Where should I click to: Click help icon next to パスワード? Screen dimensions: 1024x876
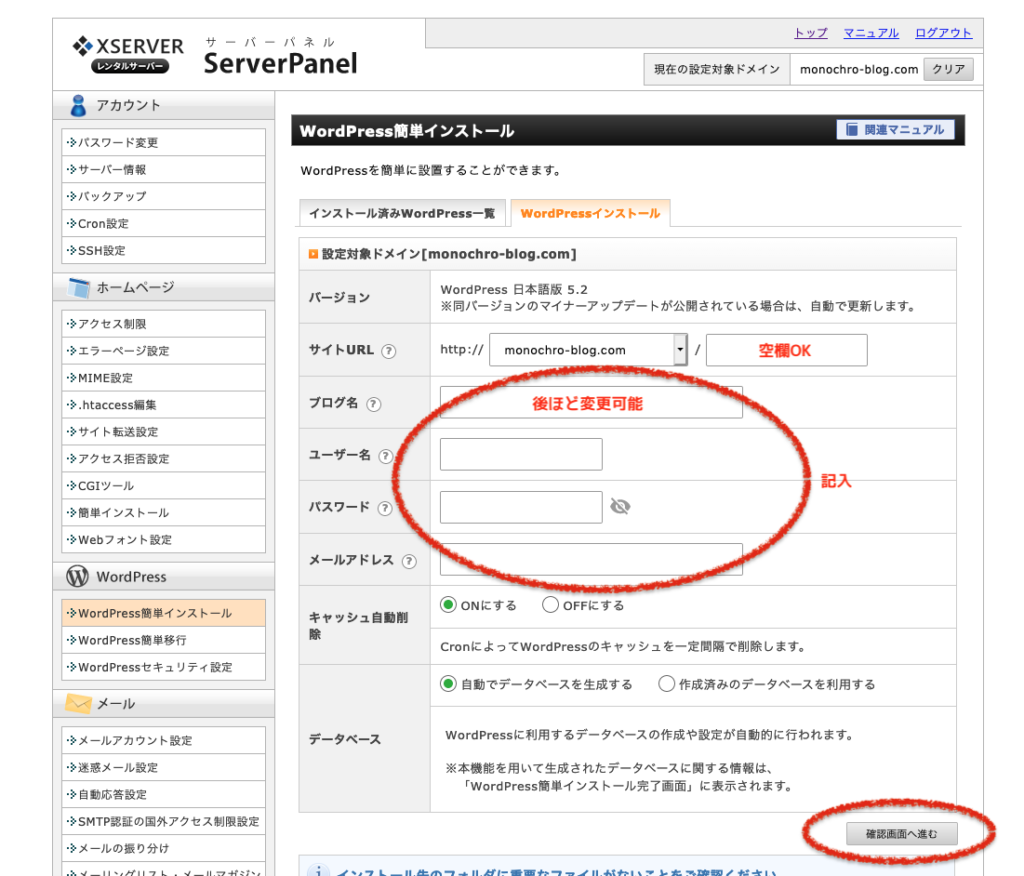coord(385,508)
